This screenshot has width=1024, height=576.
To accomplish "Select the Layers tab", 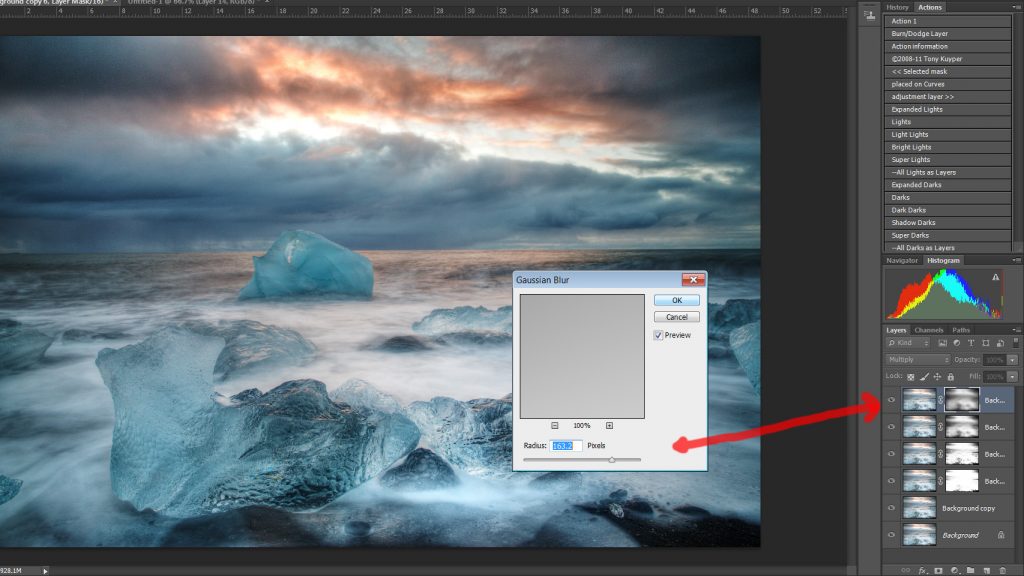I will [896, 330].
